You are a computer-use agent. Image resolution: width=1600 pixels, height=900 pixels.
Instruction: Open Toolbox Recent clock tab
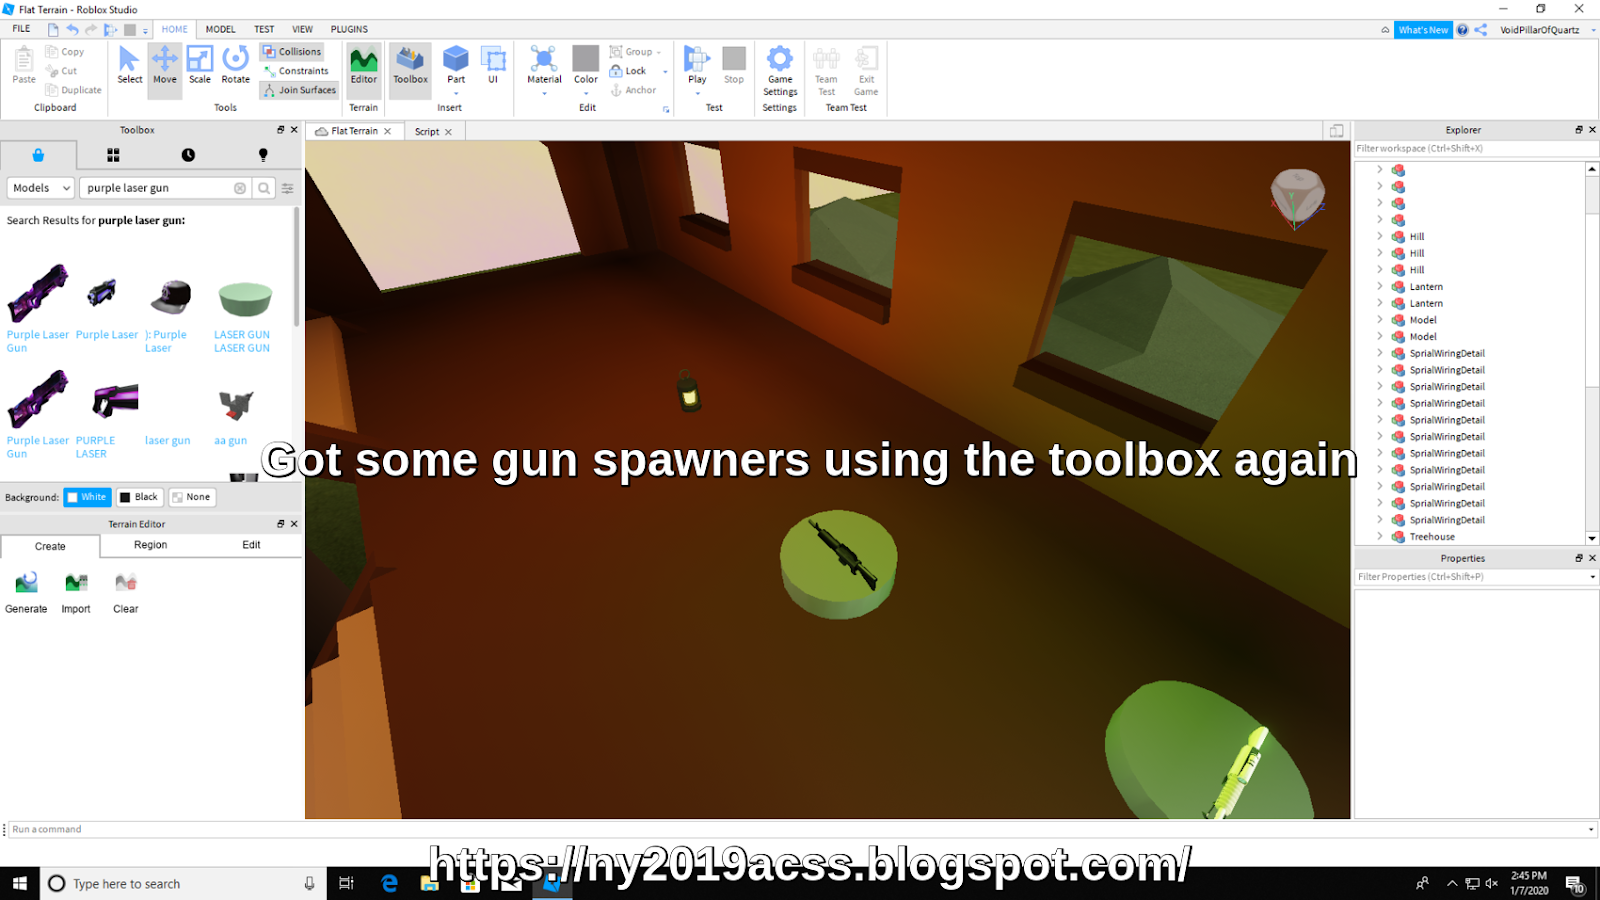tap(188, 155)
